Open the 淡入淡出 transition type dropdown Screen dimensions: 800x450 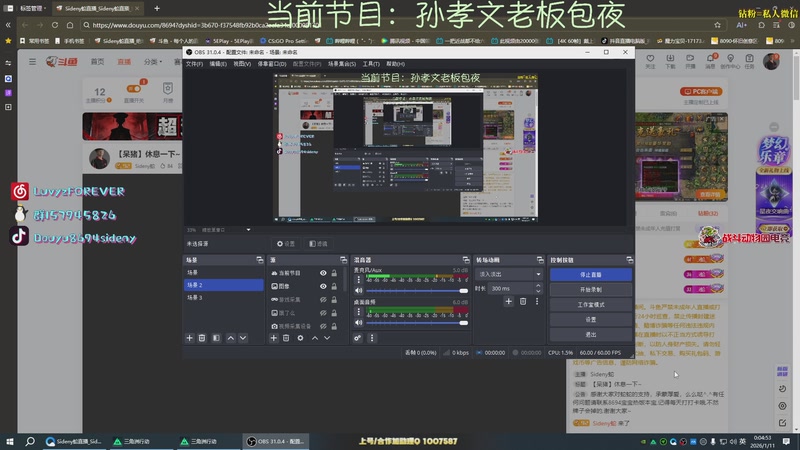pyautogui.click(x=509, y=274)
